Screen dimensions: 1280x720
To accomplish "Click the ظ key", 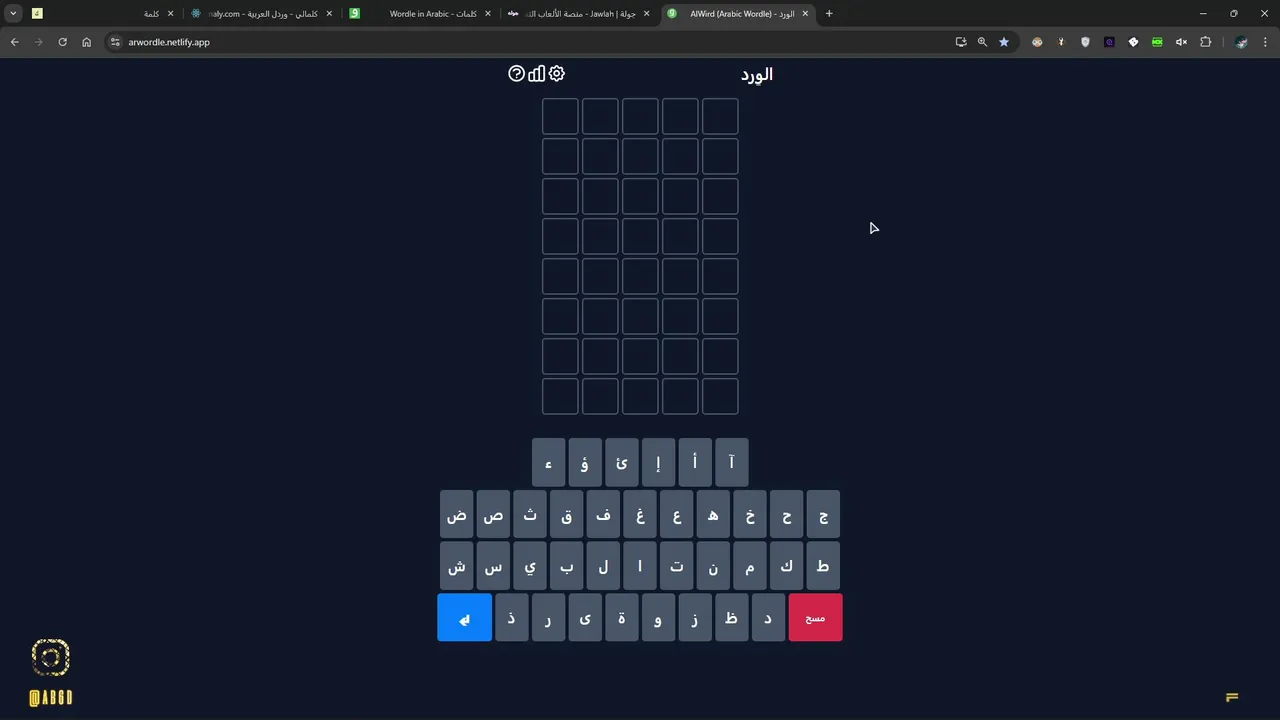I will (732, 618).
